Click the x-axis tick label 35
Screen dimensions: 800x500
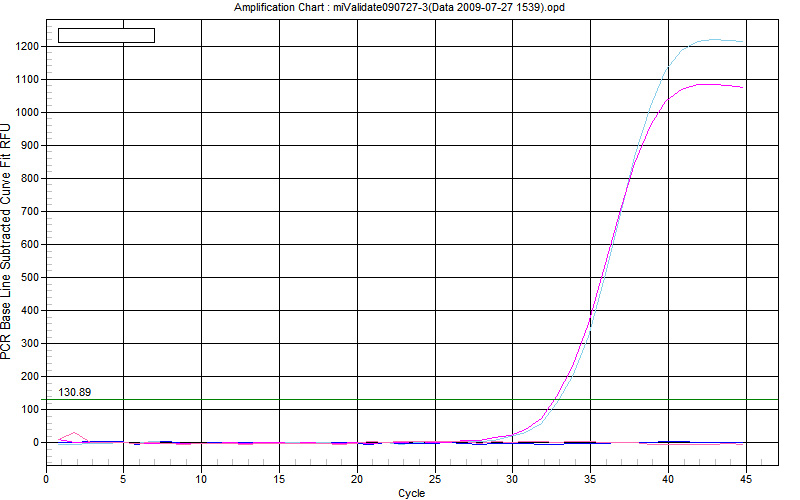pos(590,479)
